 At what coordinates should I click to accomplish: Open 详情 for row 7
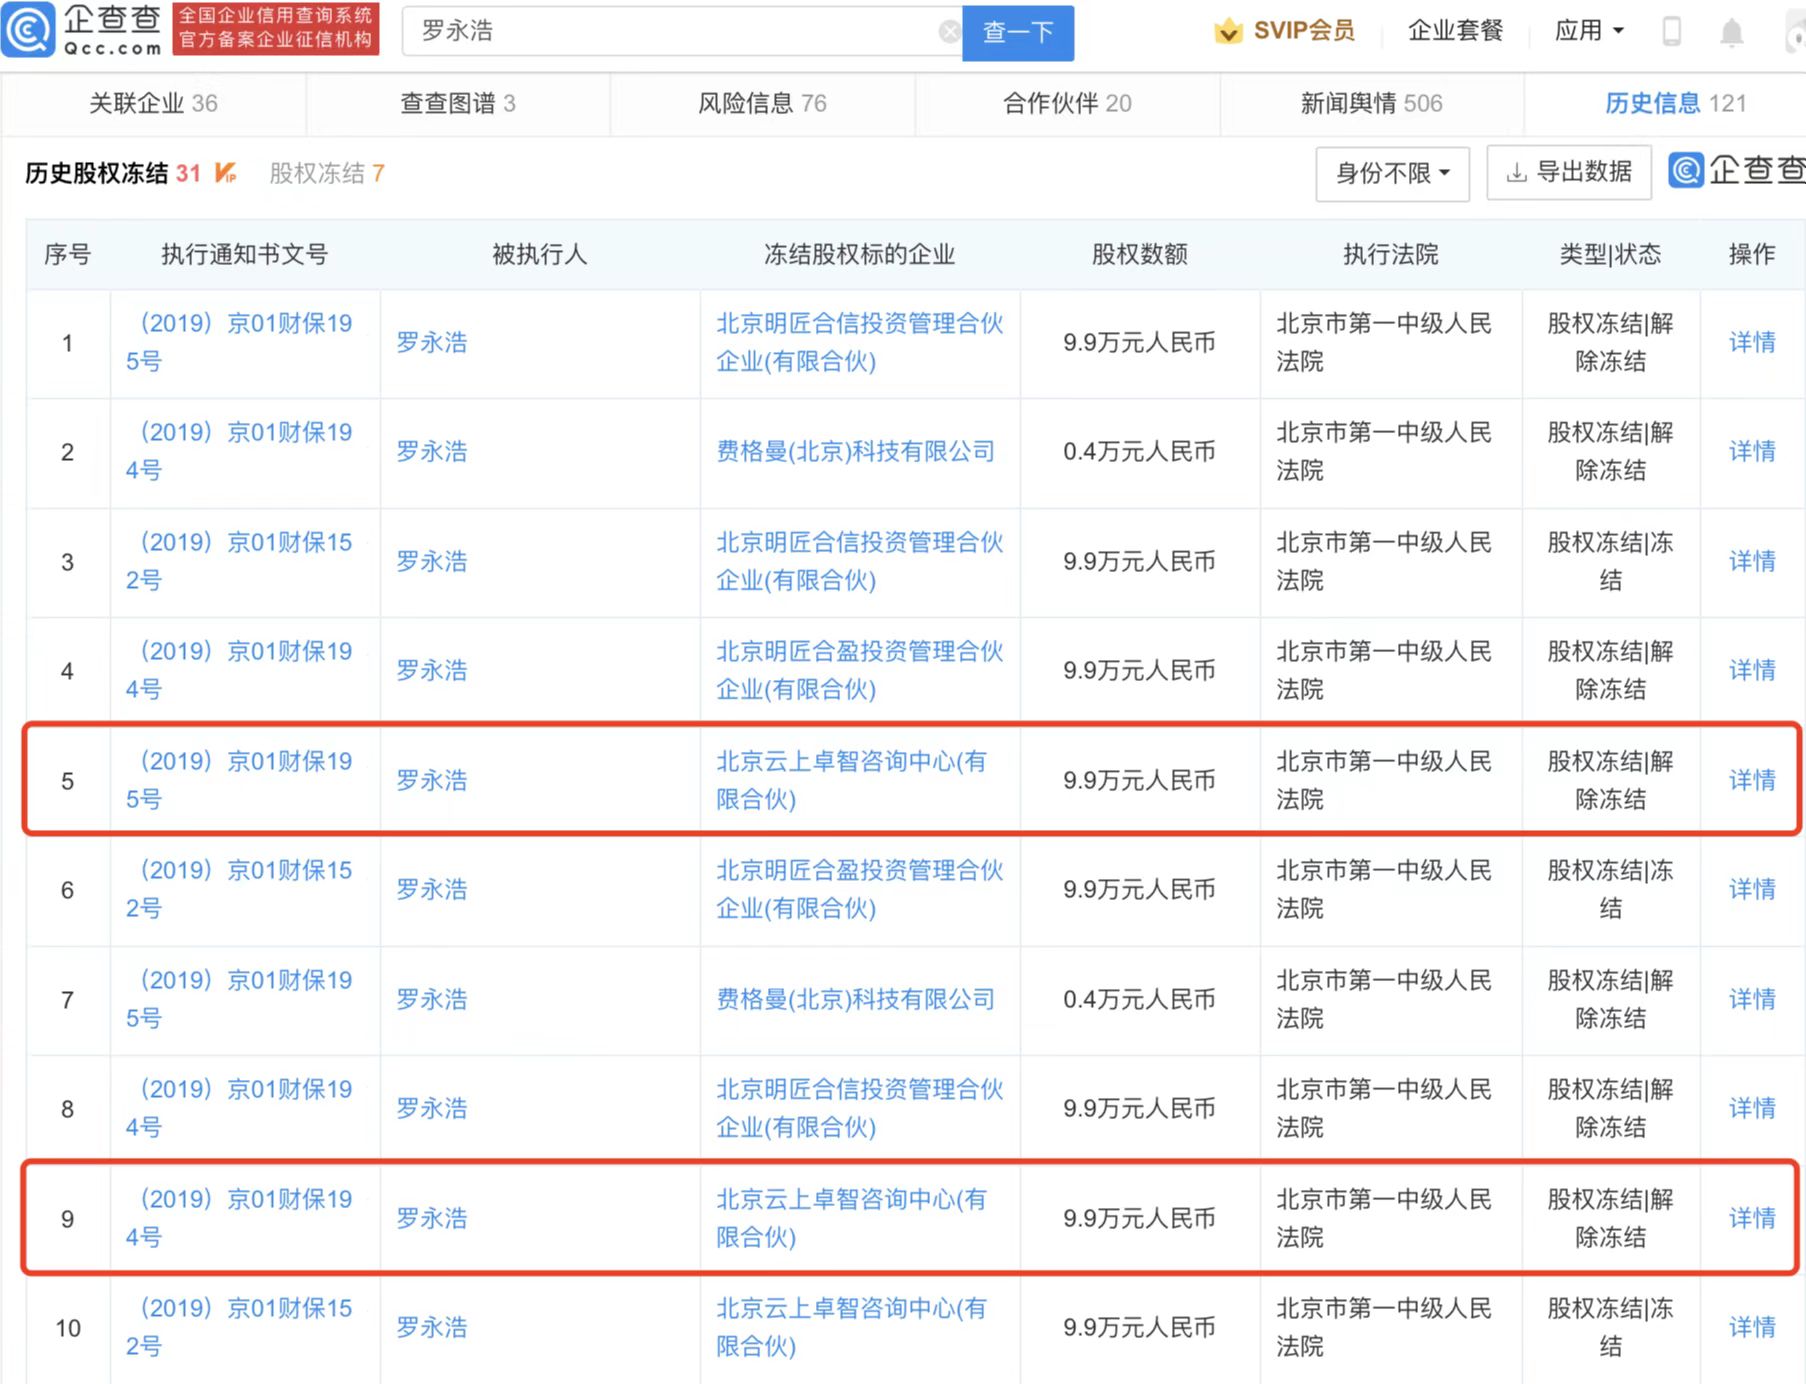pyautogui.click(x=1752, y=999)
